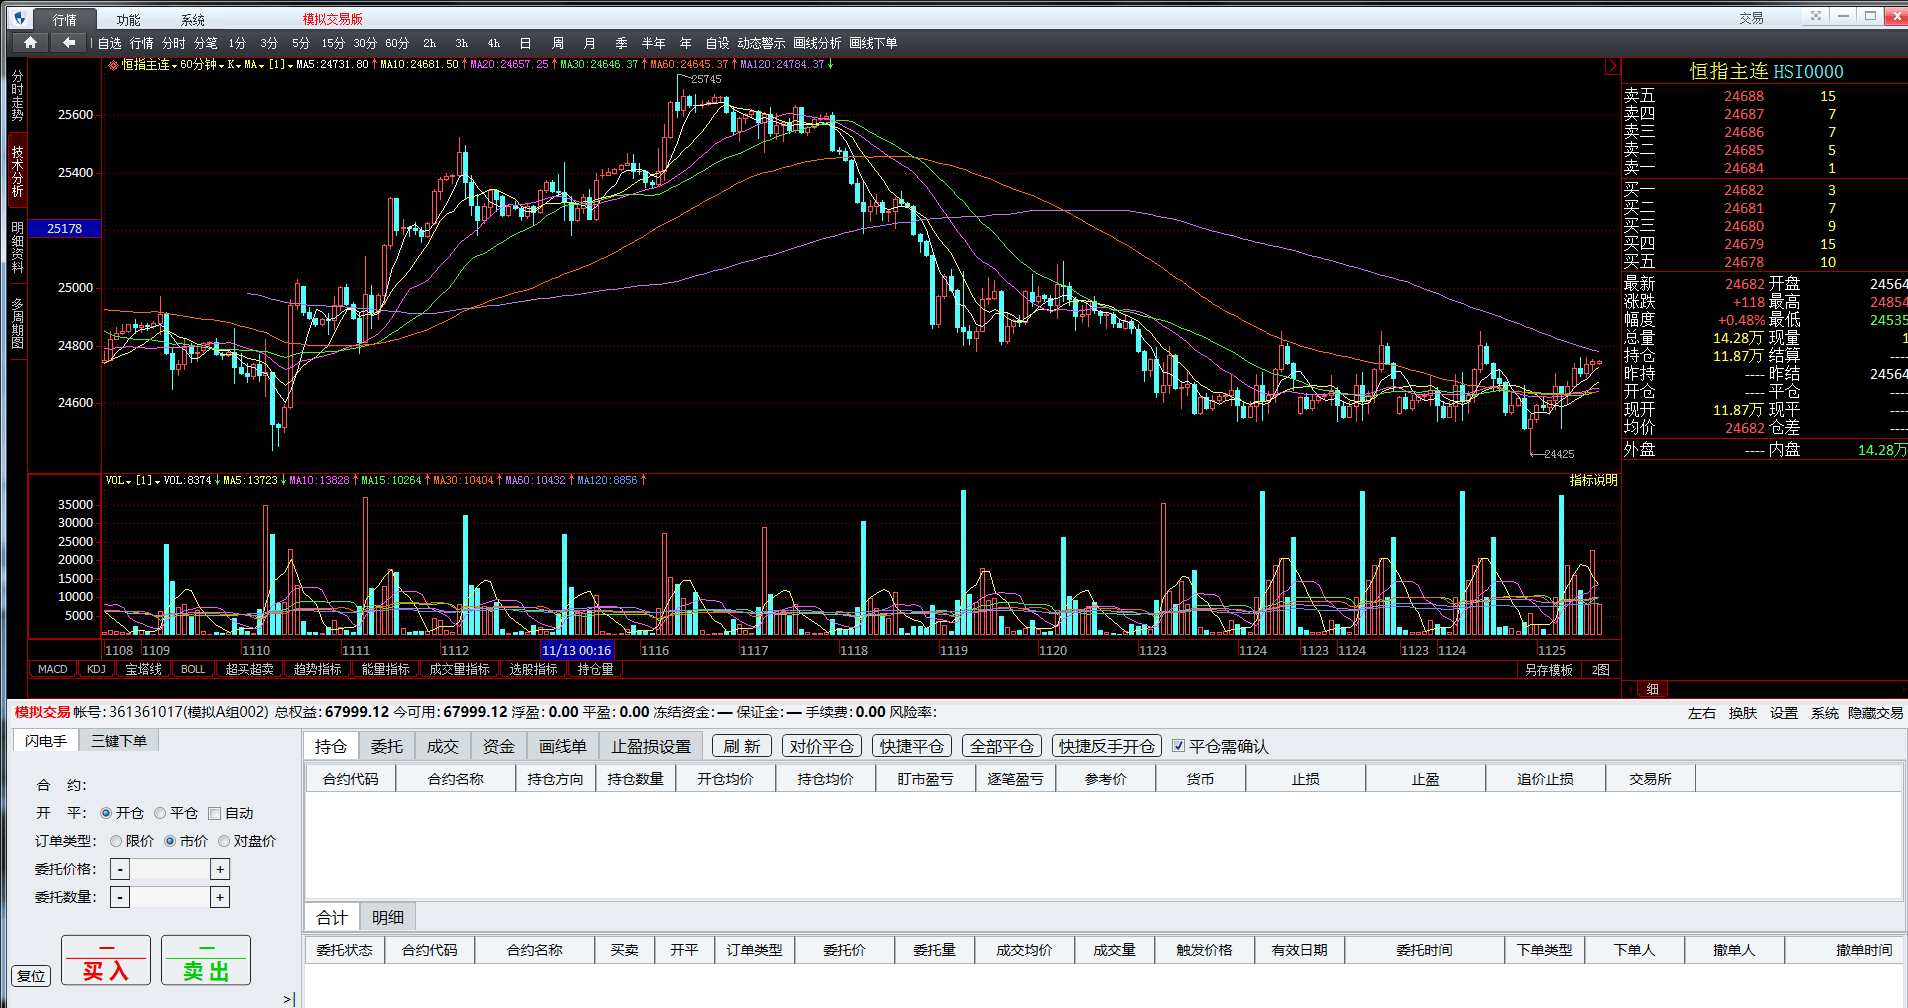Screen dimensions: 1908x1008
Task: Select the 平仓 radio button
Action: (x=160, y=813)
